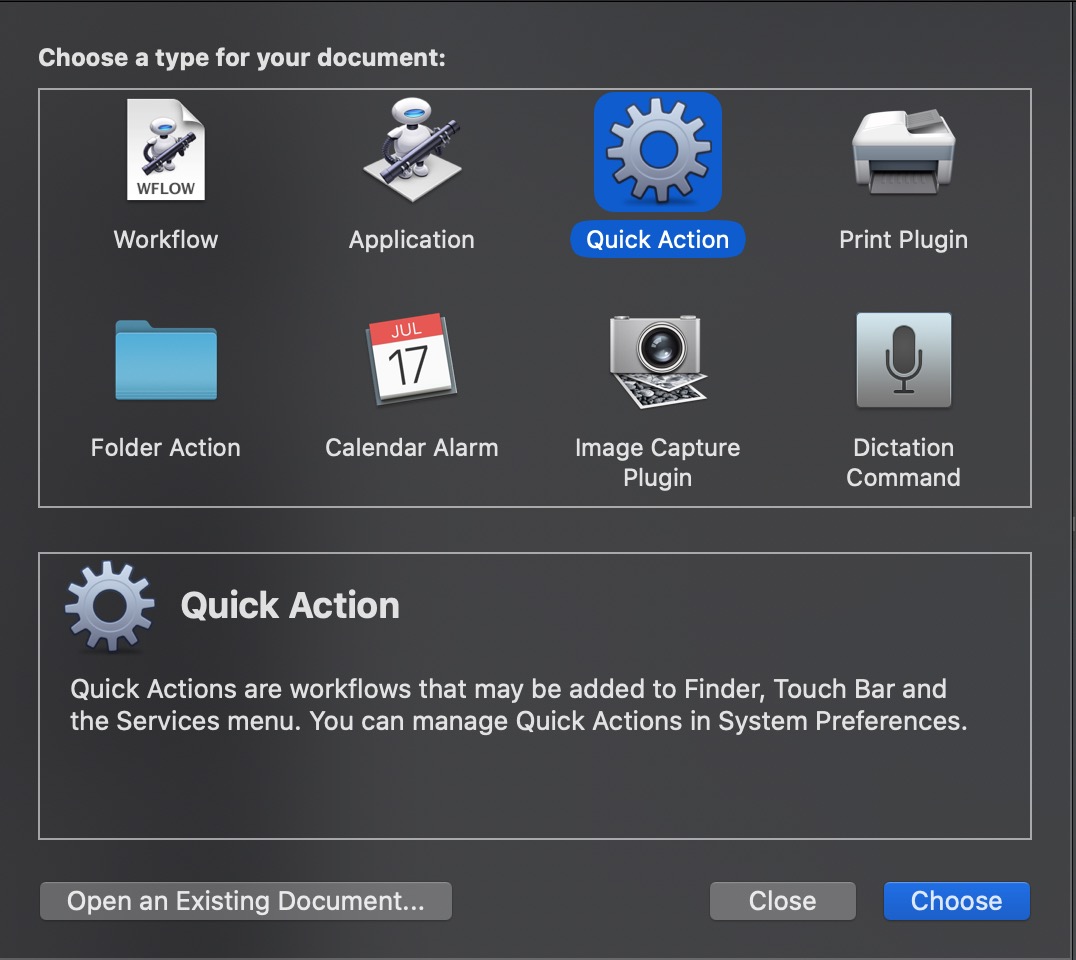Select the Calendar Alarm calendar icon

(x=412, y=359)
